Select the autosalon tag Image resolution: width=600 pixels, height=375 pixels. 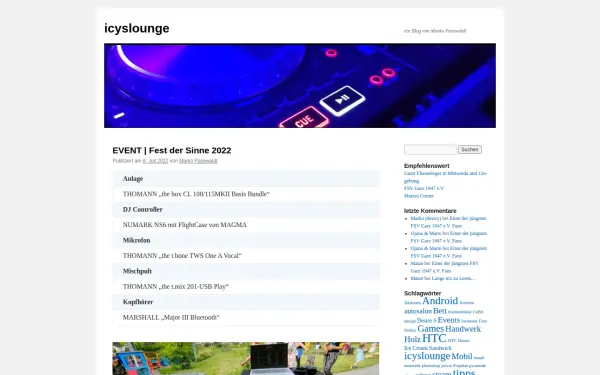(x=418, y=311)
